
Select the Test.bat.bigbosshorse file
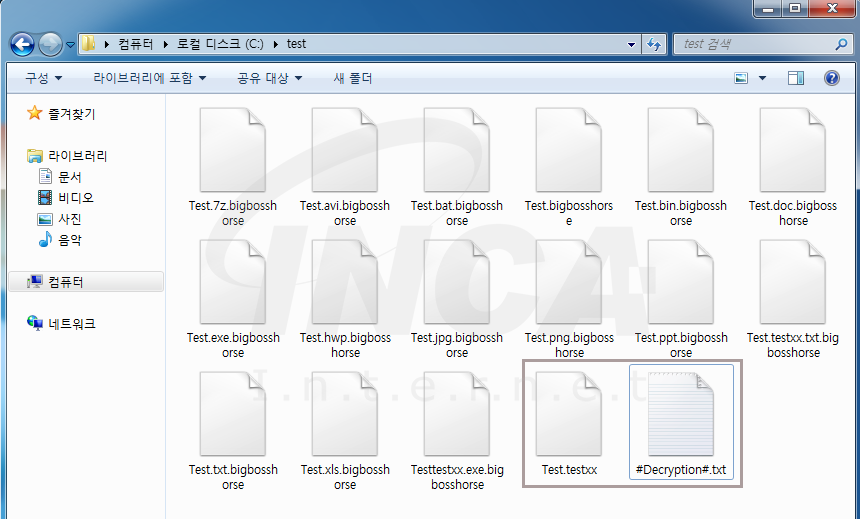[457, 167]
